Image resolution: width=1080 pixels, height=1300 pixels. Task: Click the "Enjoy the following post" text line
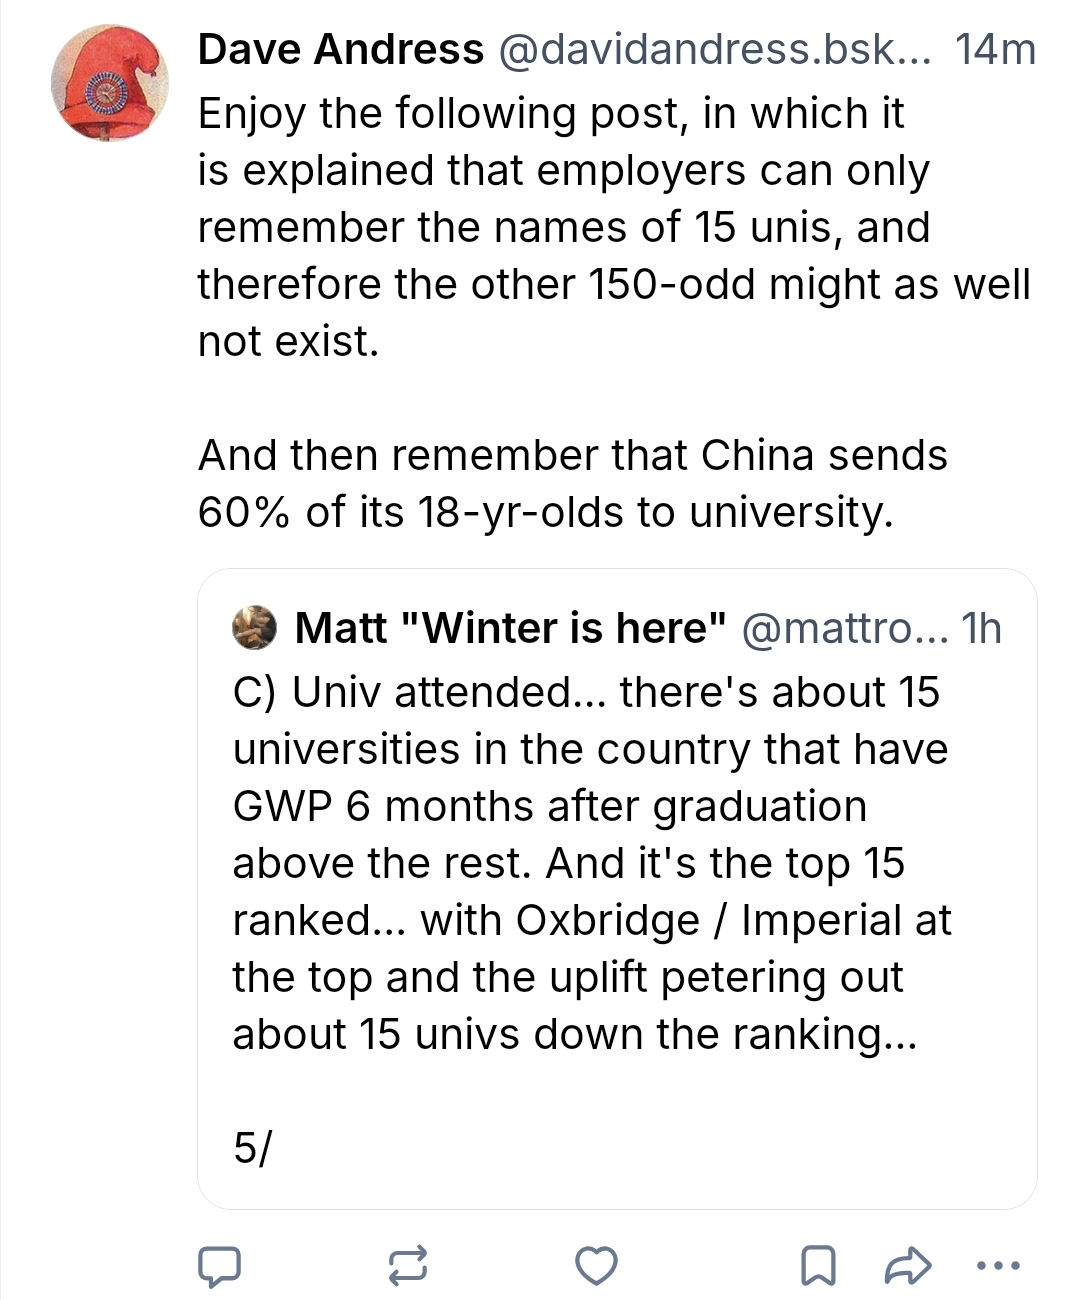coord(550,114)
